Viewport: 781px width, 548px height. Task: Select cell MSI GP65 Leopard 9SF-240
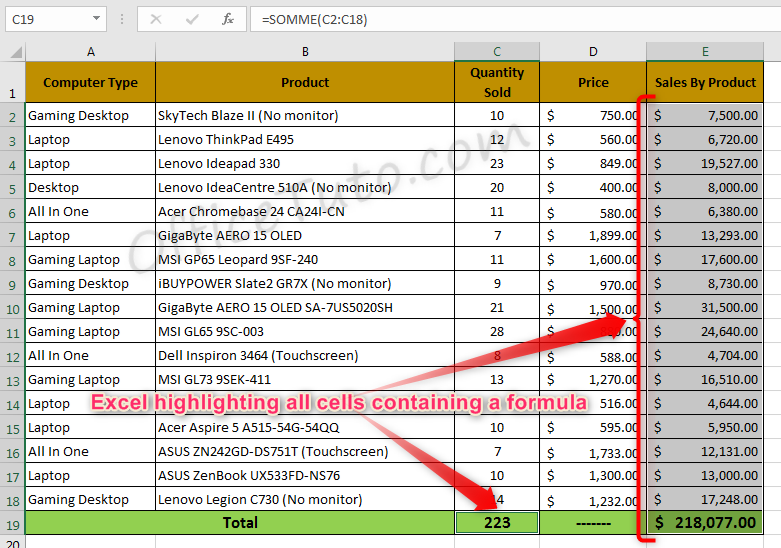coord(305,259)
